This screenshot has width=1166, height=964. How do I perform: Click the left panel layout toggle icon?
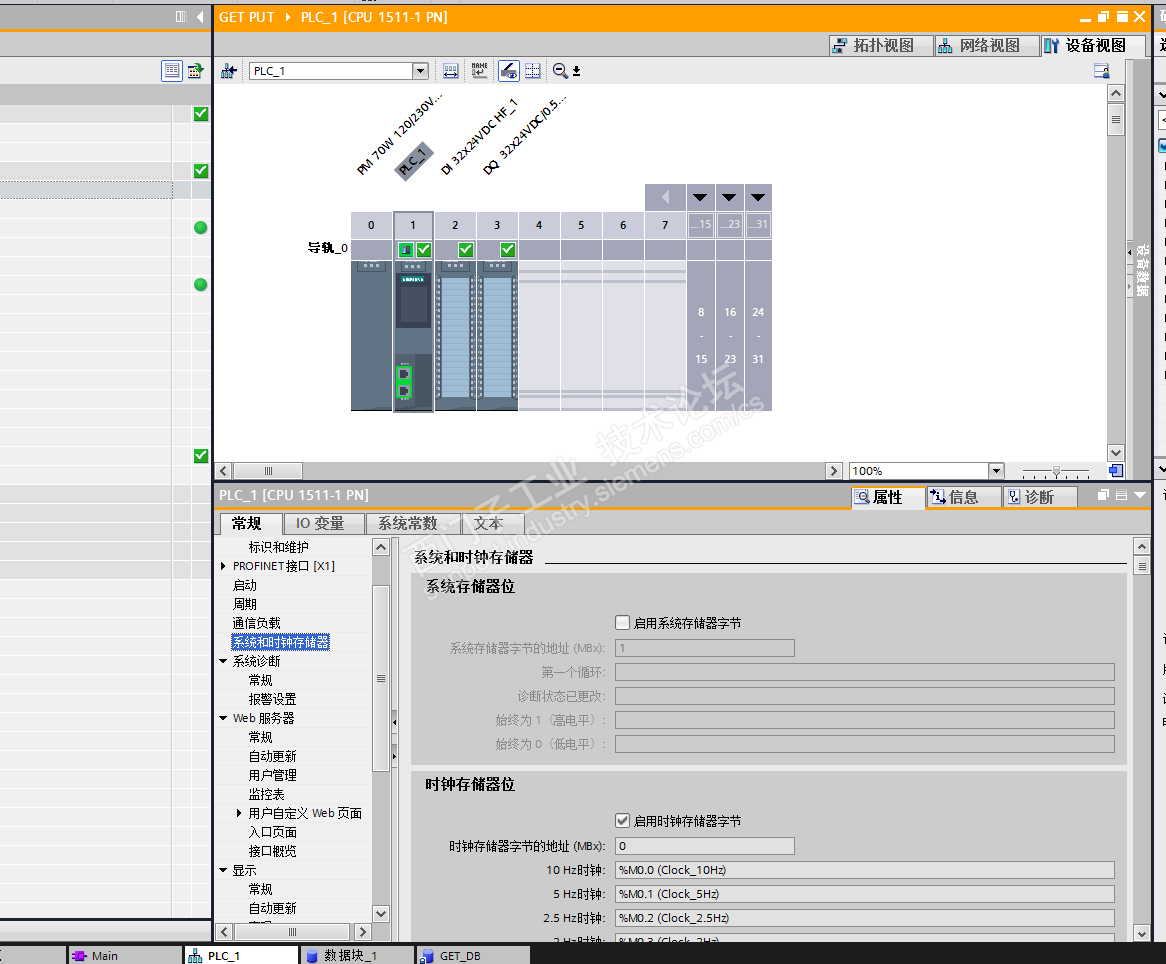(x=181, y=16)
